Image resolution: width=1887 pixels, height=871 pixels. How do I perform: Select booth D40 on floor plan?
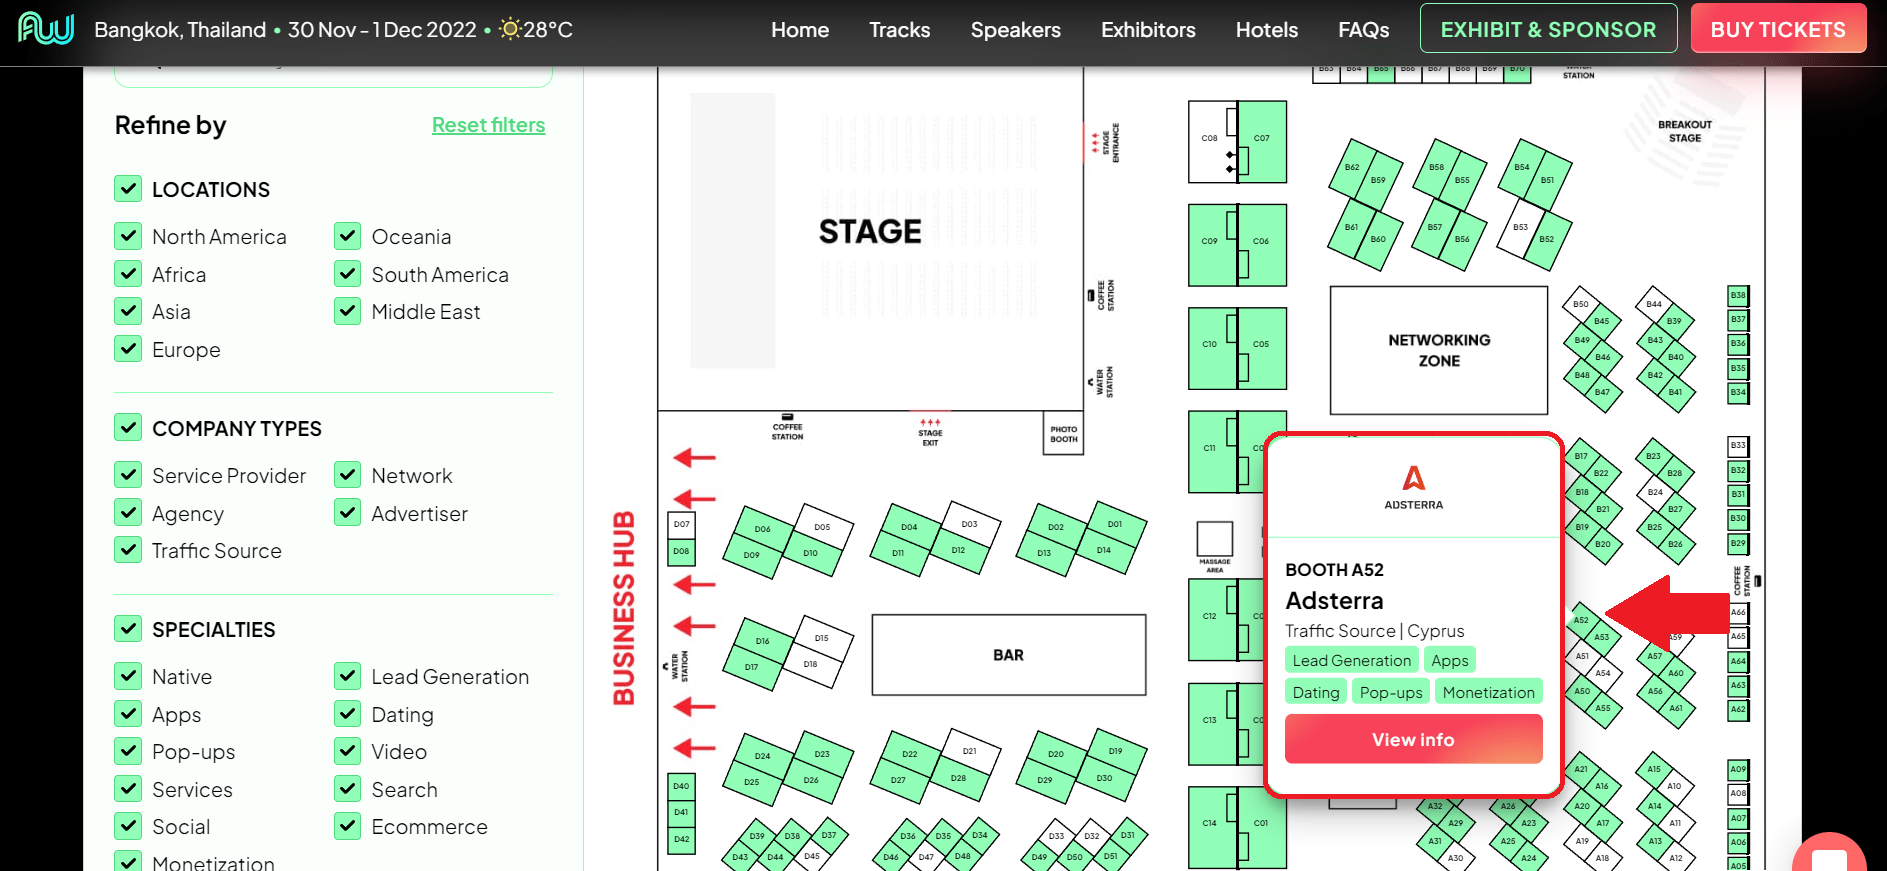tap(681, 786)
